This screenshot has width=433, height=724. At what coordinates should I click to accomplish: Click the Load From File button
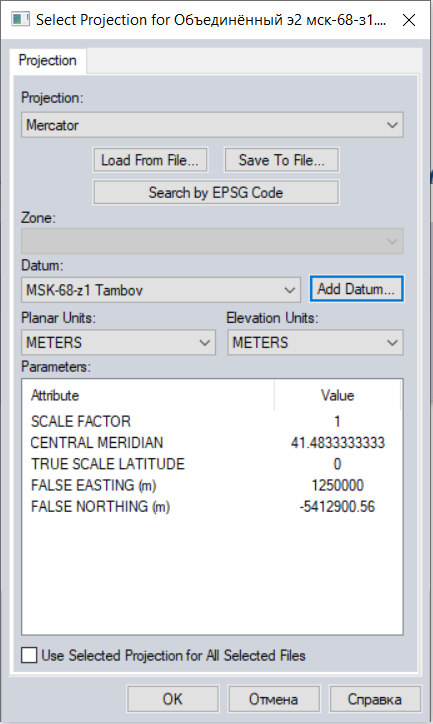150,160
